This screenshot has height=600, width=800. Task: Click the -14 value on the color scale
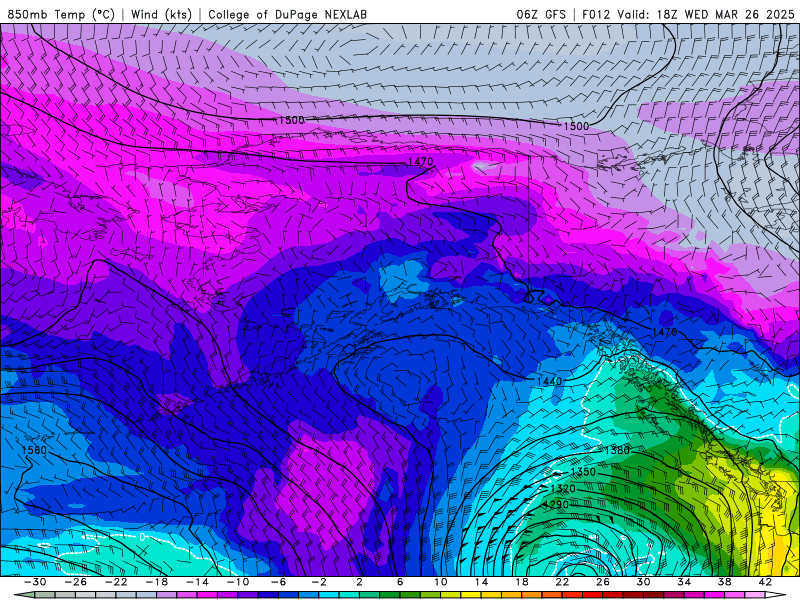pyautogui.click(x=197, y=582)
